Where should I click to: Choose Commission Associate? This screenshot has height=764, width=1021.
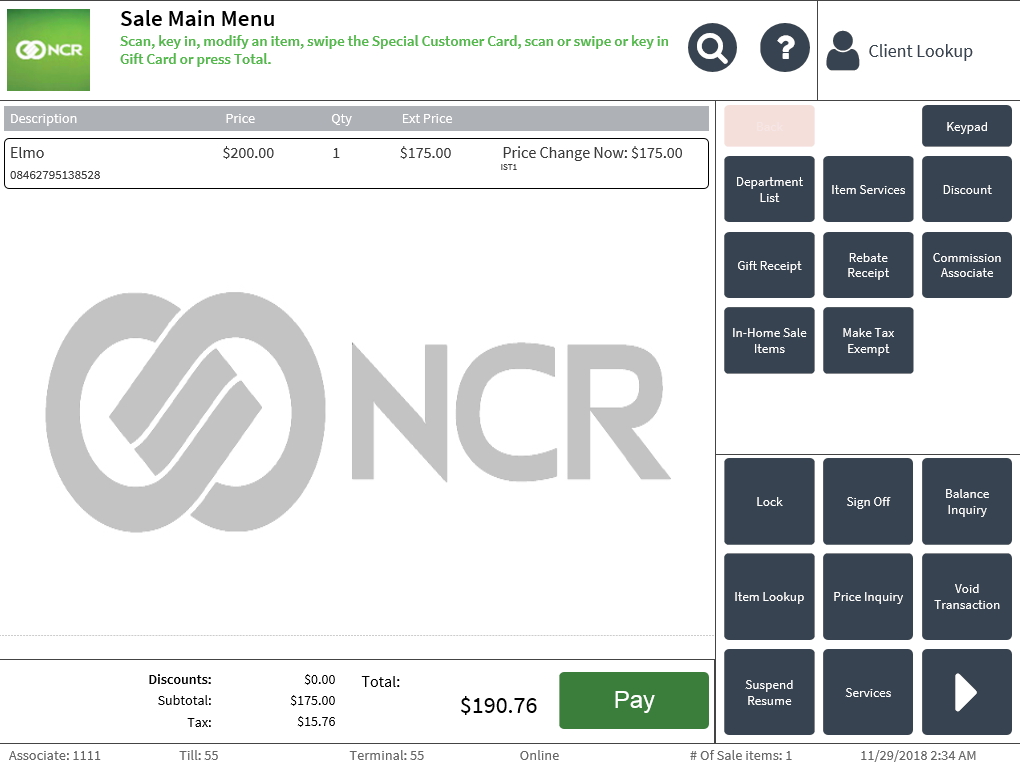(966, 265)
